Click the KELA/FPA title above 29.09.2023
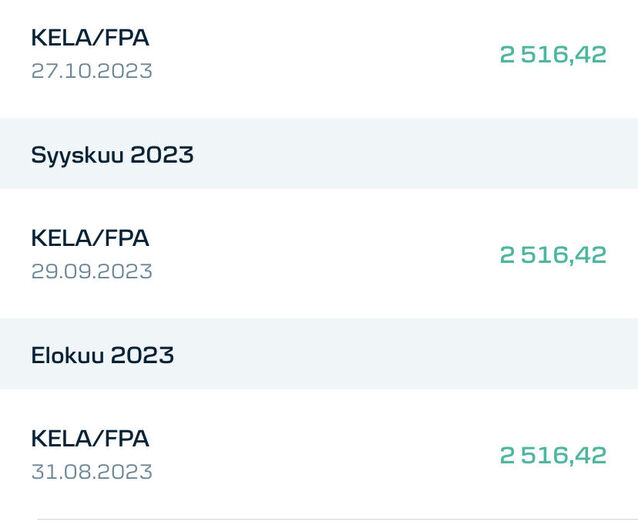 coord(90,238)
